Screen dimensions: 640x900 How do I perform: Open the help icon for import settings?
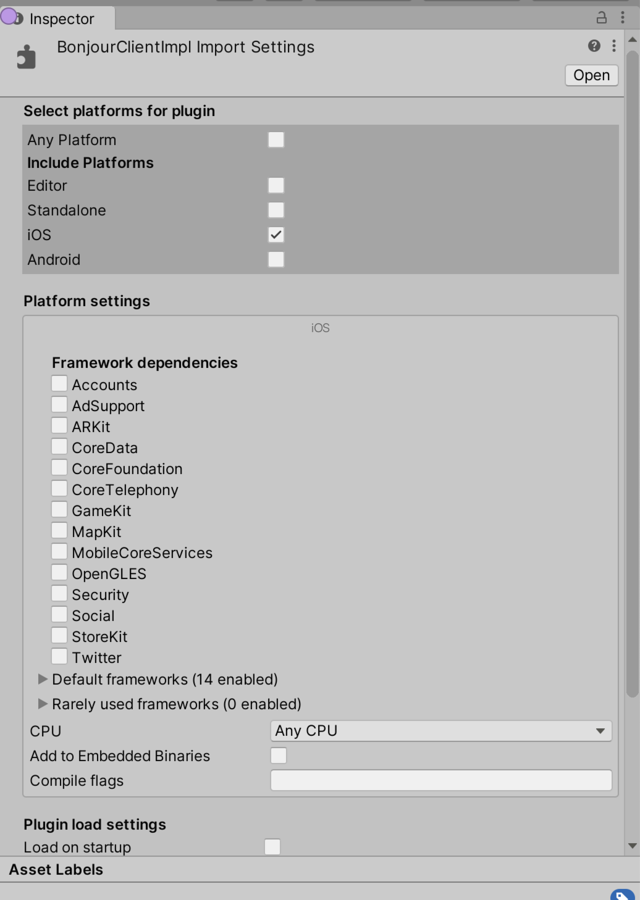tap(596, 46)
